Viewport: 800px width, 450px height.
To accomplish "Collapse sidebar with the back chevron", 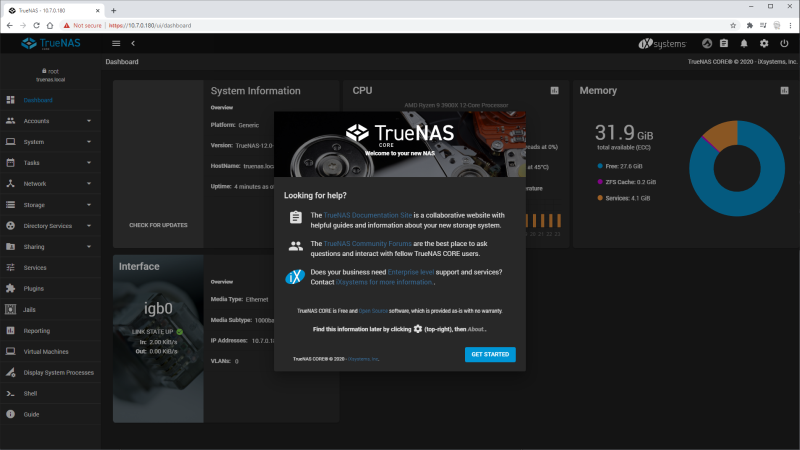I will coord(133,43).
